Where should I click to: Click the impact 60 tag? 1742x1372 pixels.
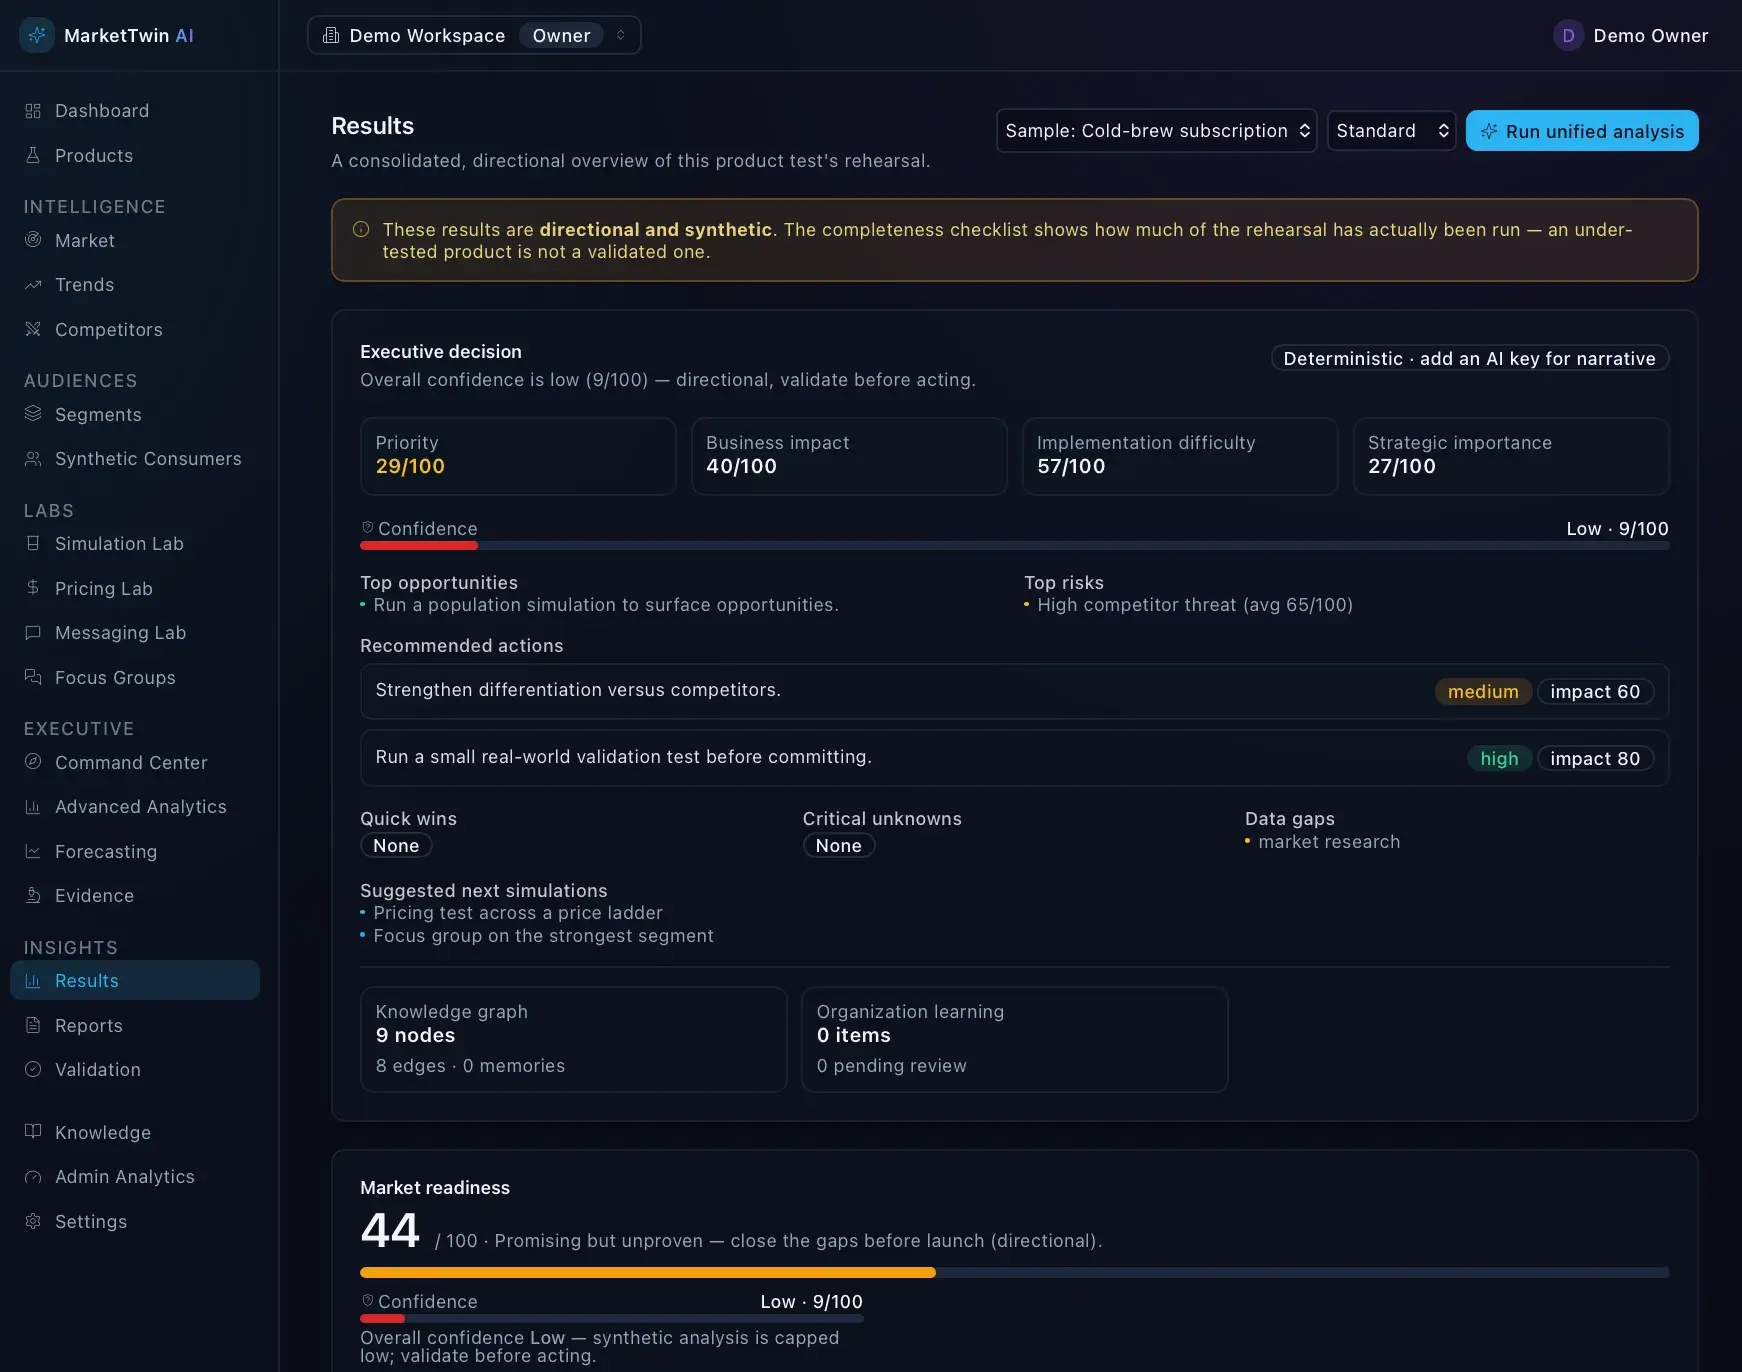click(1595, 692)
